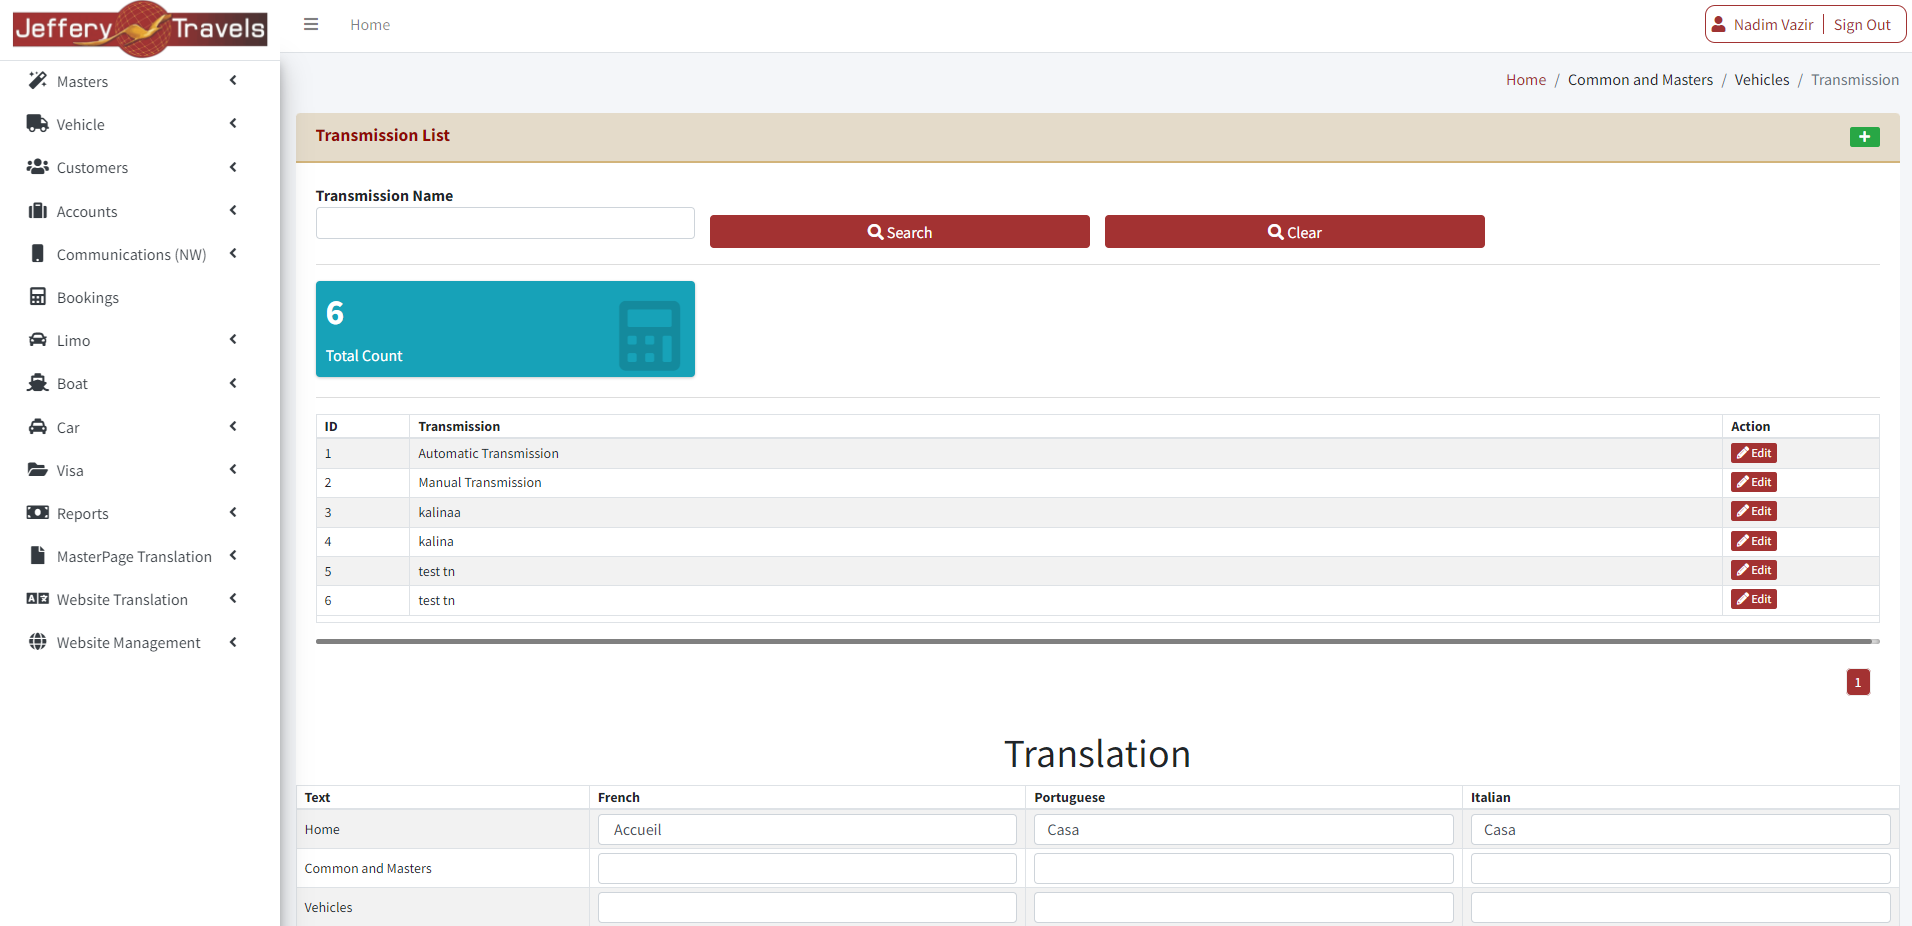The height and width of the screenshot is (926, 1912).
Task: Click the globe icon for Website Management
Action: tap(38, 642)
